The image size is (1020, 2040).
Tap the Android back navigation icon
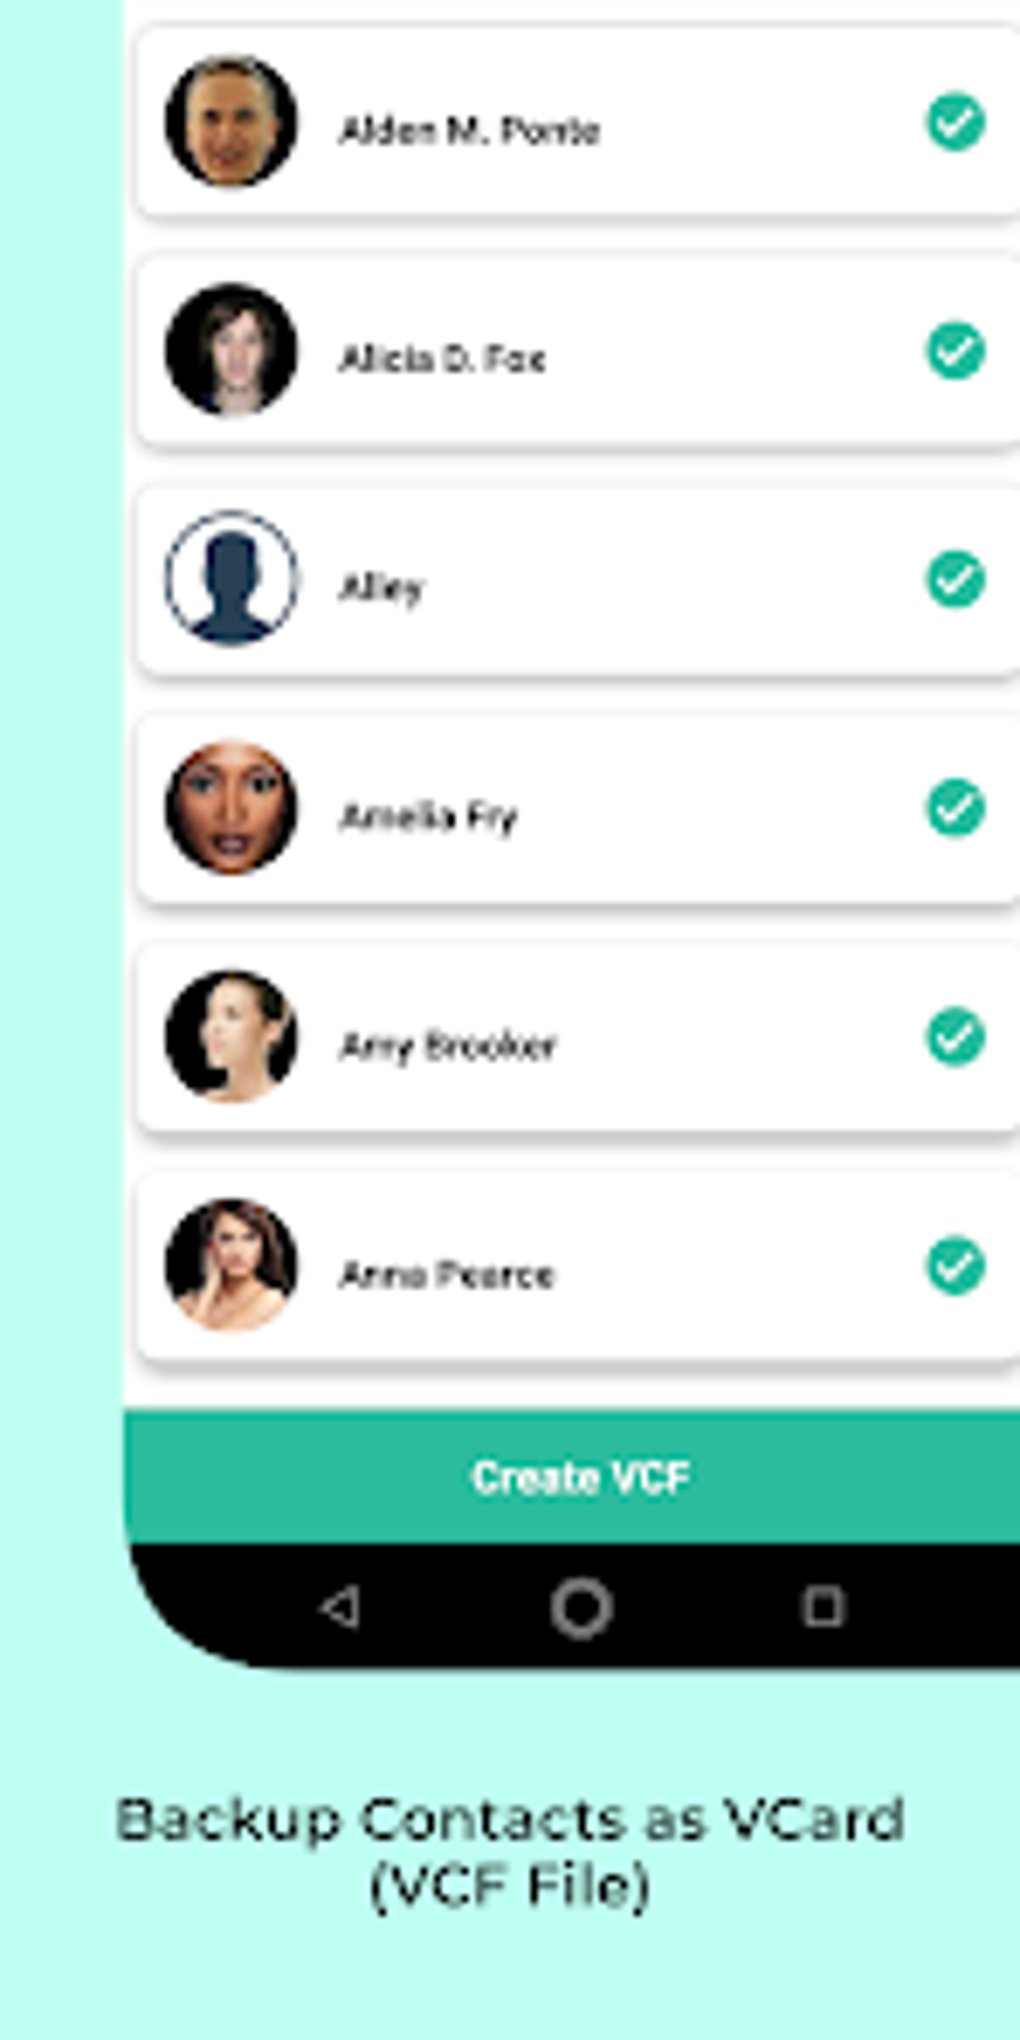coord(340,1607)
